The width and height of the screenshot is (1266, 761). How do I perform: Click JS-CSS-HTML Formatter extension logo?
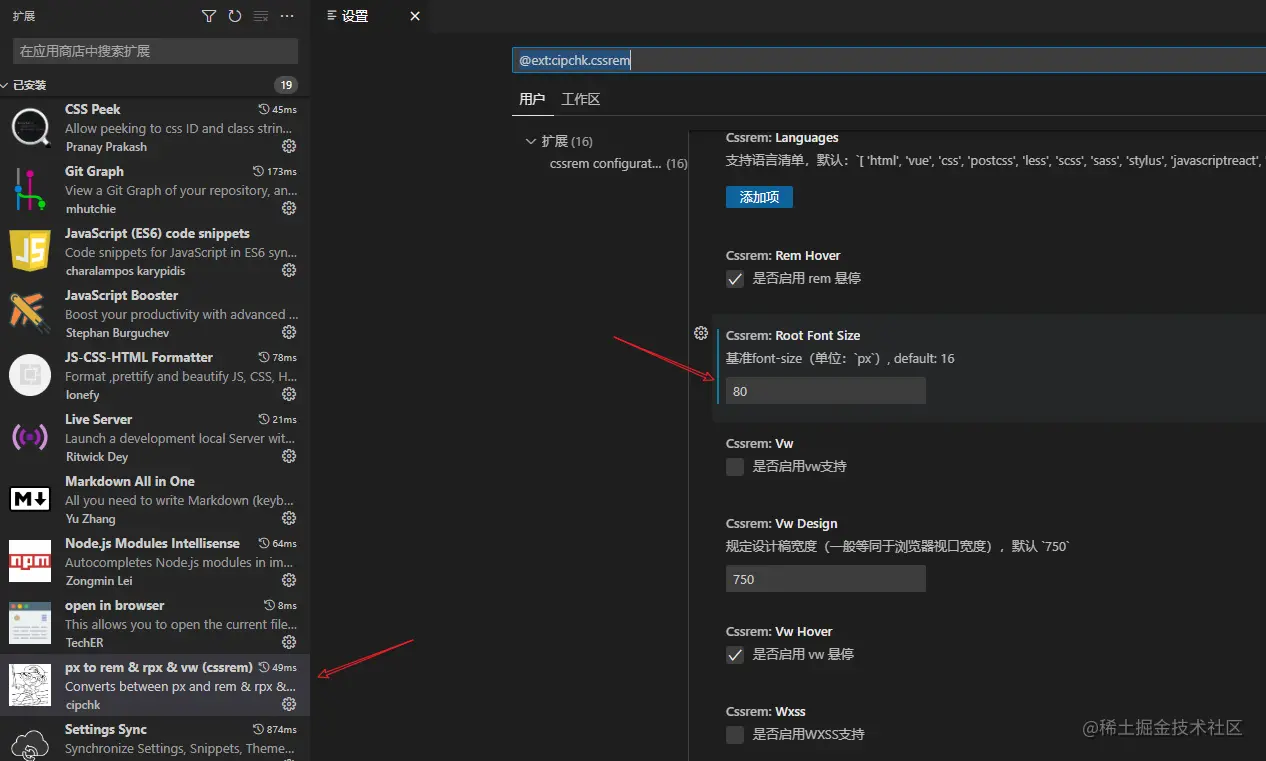(30, 375)
